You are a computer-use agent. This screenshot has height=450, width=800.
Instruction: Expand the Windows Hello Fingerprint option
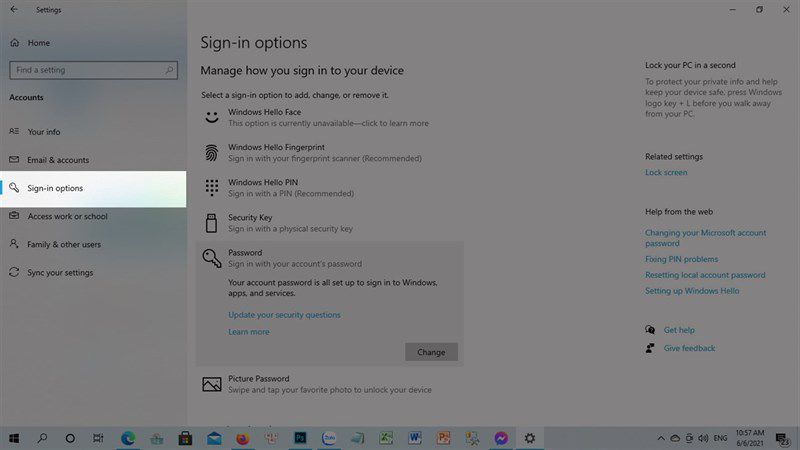(329, 153)
